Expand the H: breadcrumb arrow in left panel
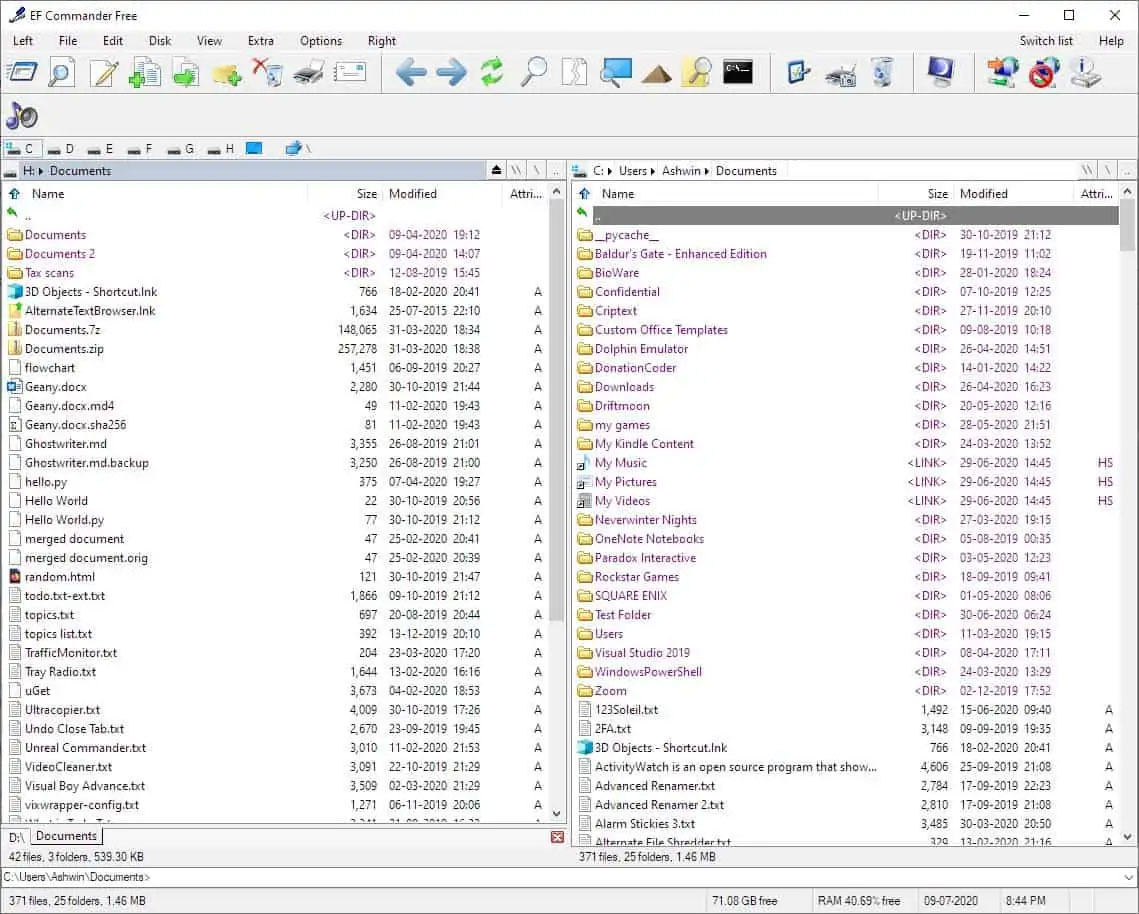Viewport: 1139px width, 914px height. coord(41,171)
